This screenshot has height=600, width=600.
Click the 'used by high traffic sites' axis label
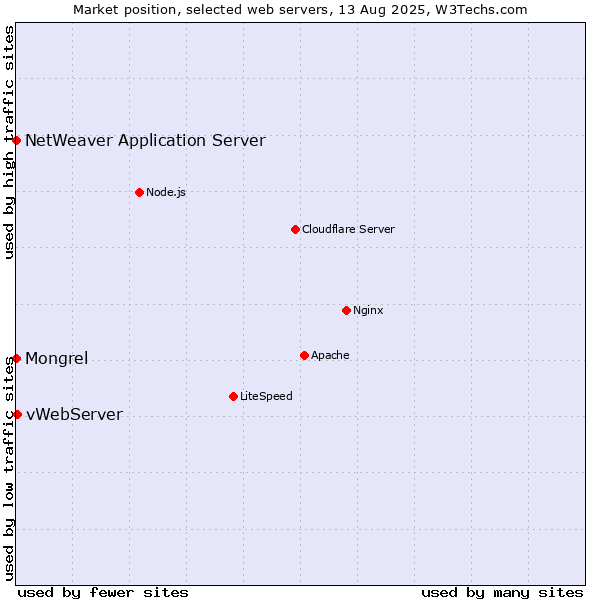(x=8, y=142)
